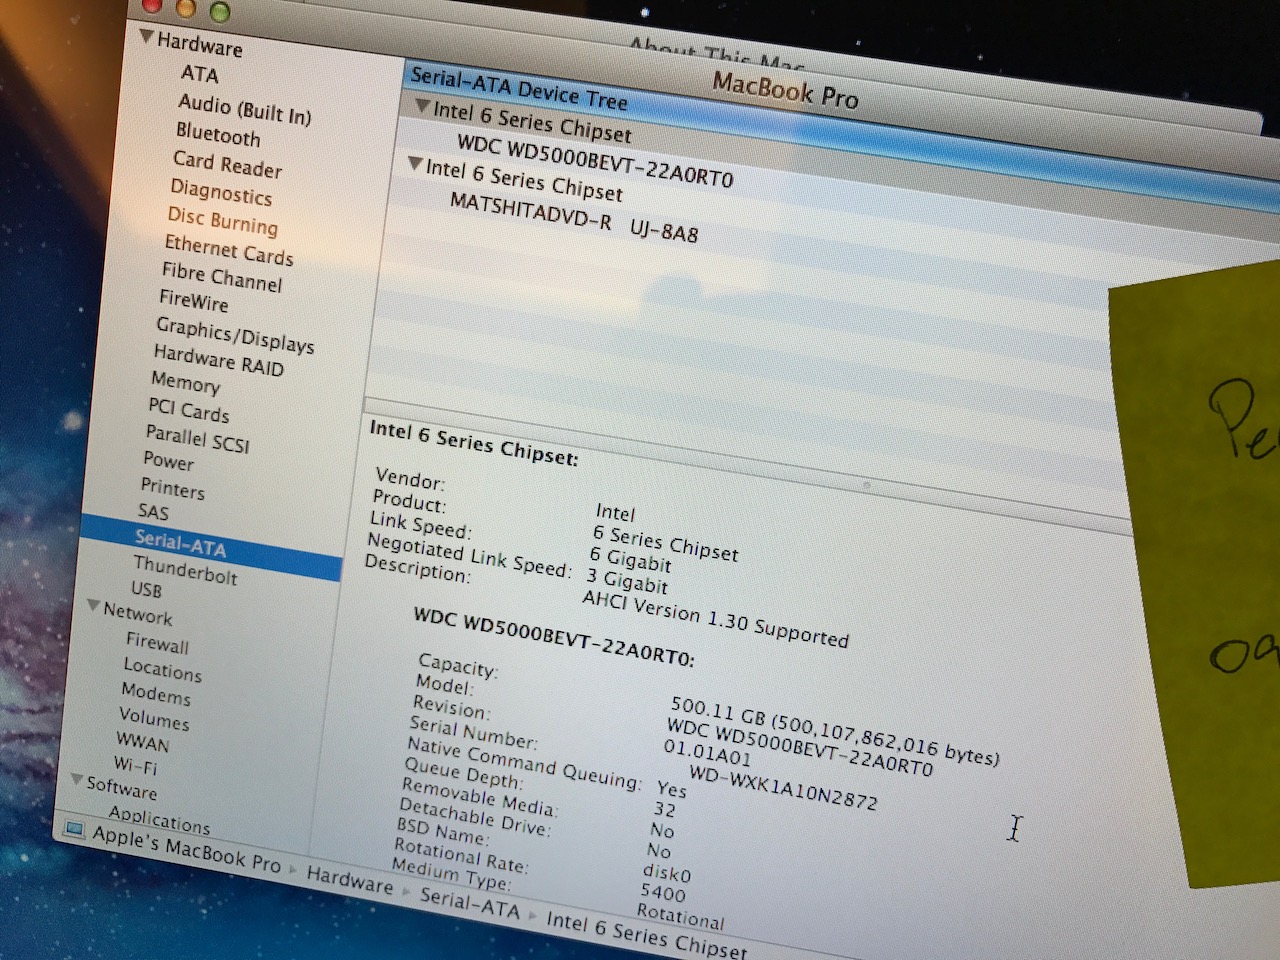This screenshot has width=1280, height=960.
Task: Click the queue depth value 32
Action: pyautogui.click(x=664, y=809)
